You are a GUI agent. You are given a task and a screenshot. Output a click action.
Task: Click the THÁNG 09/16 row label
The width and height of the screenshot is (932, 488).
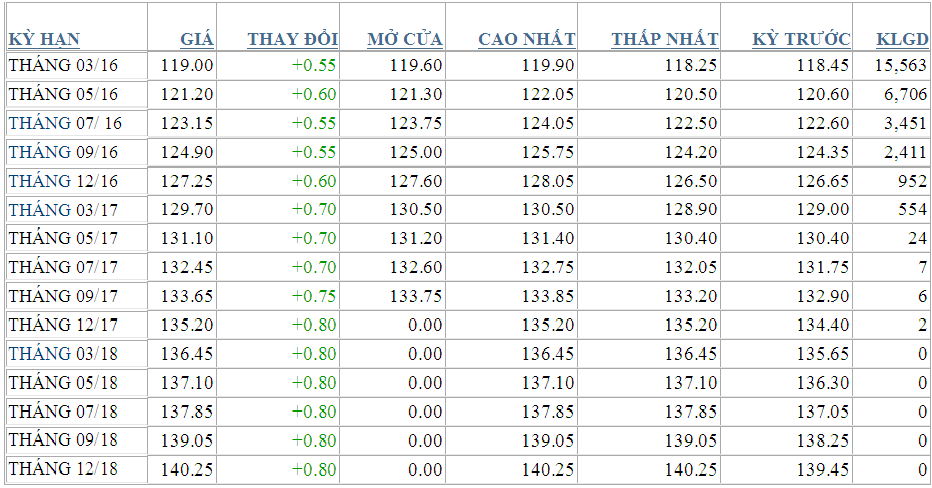coord(63,152)
